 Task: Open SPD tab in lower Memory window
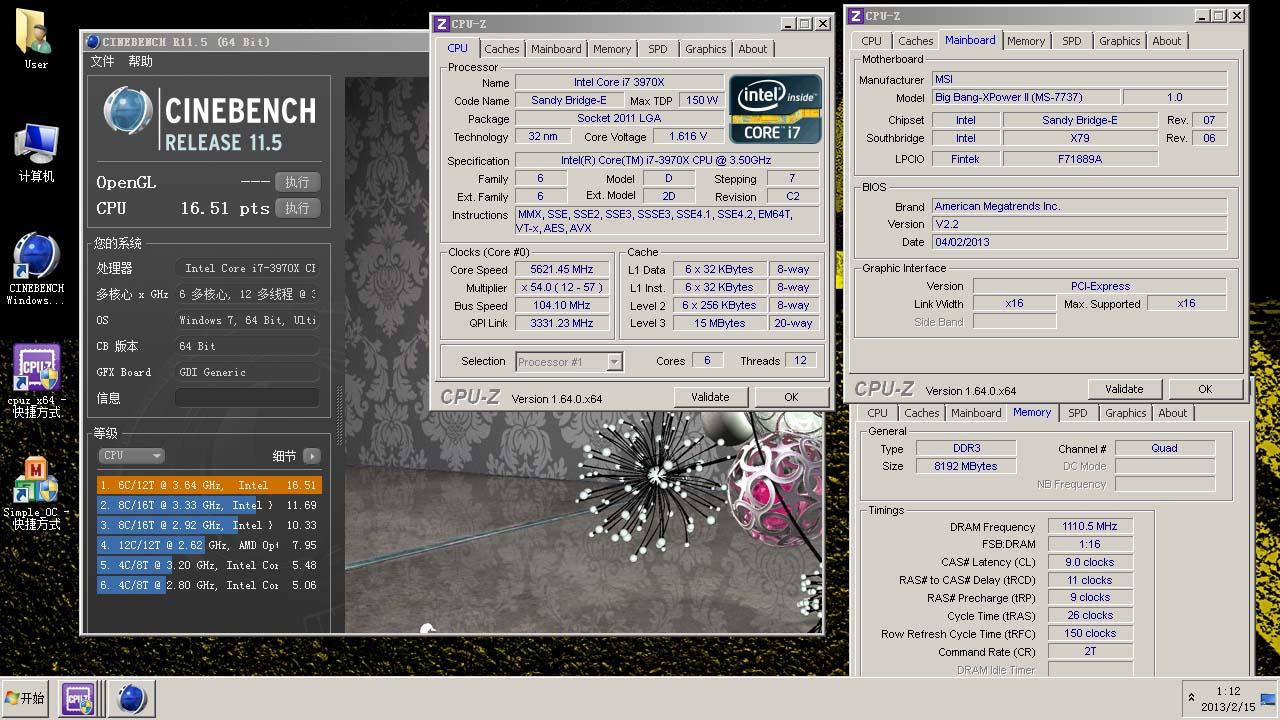pos(1078,413)
